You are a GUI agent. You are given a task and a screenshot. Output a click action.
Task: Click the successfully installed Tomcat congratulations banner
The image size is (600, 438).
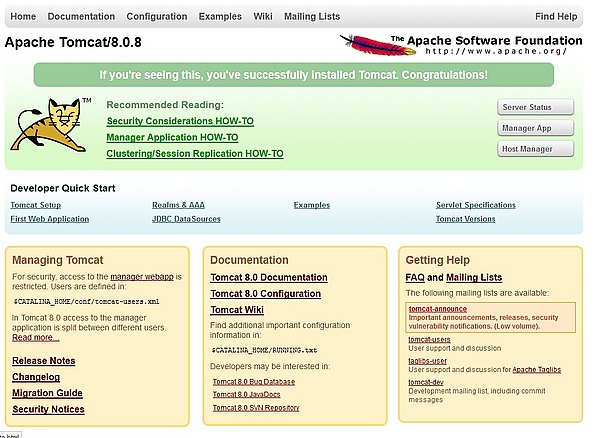294,75
